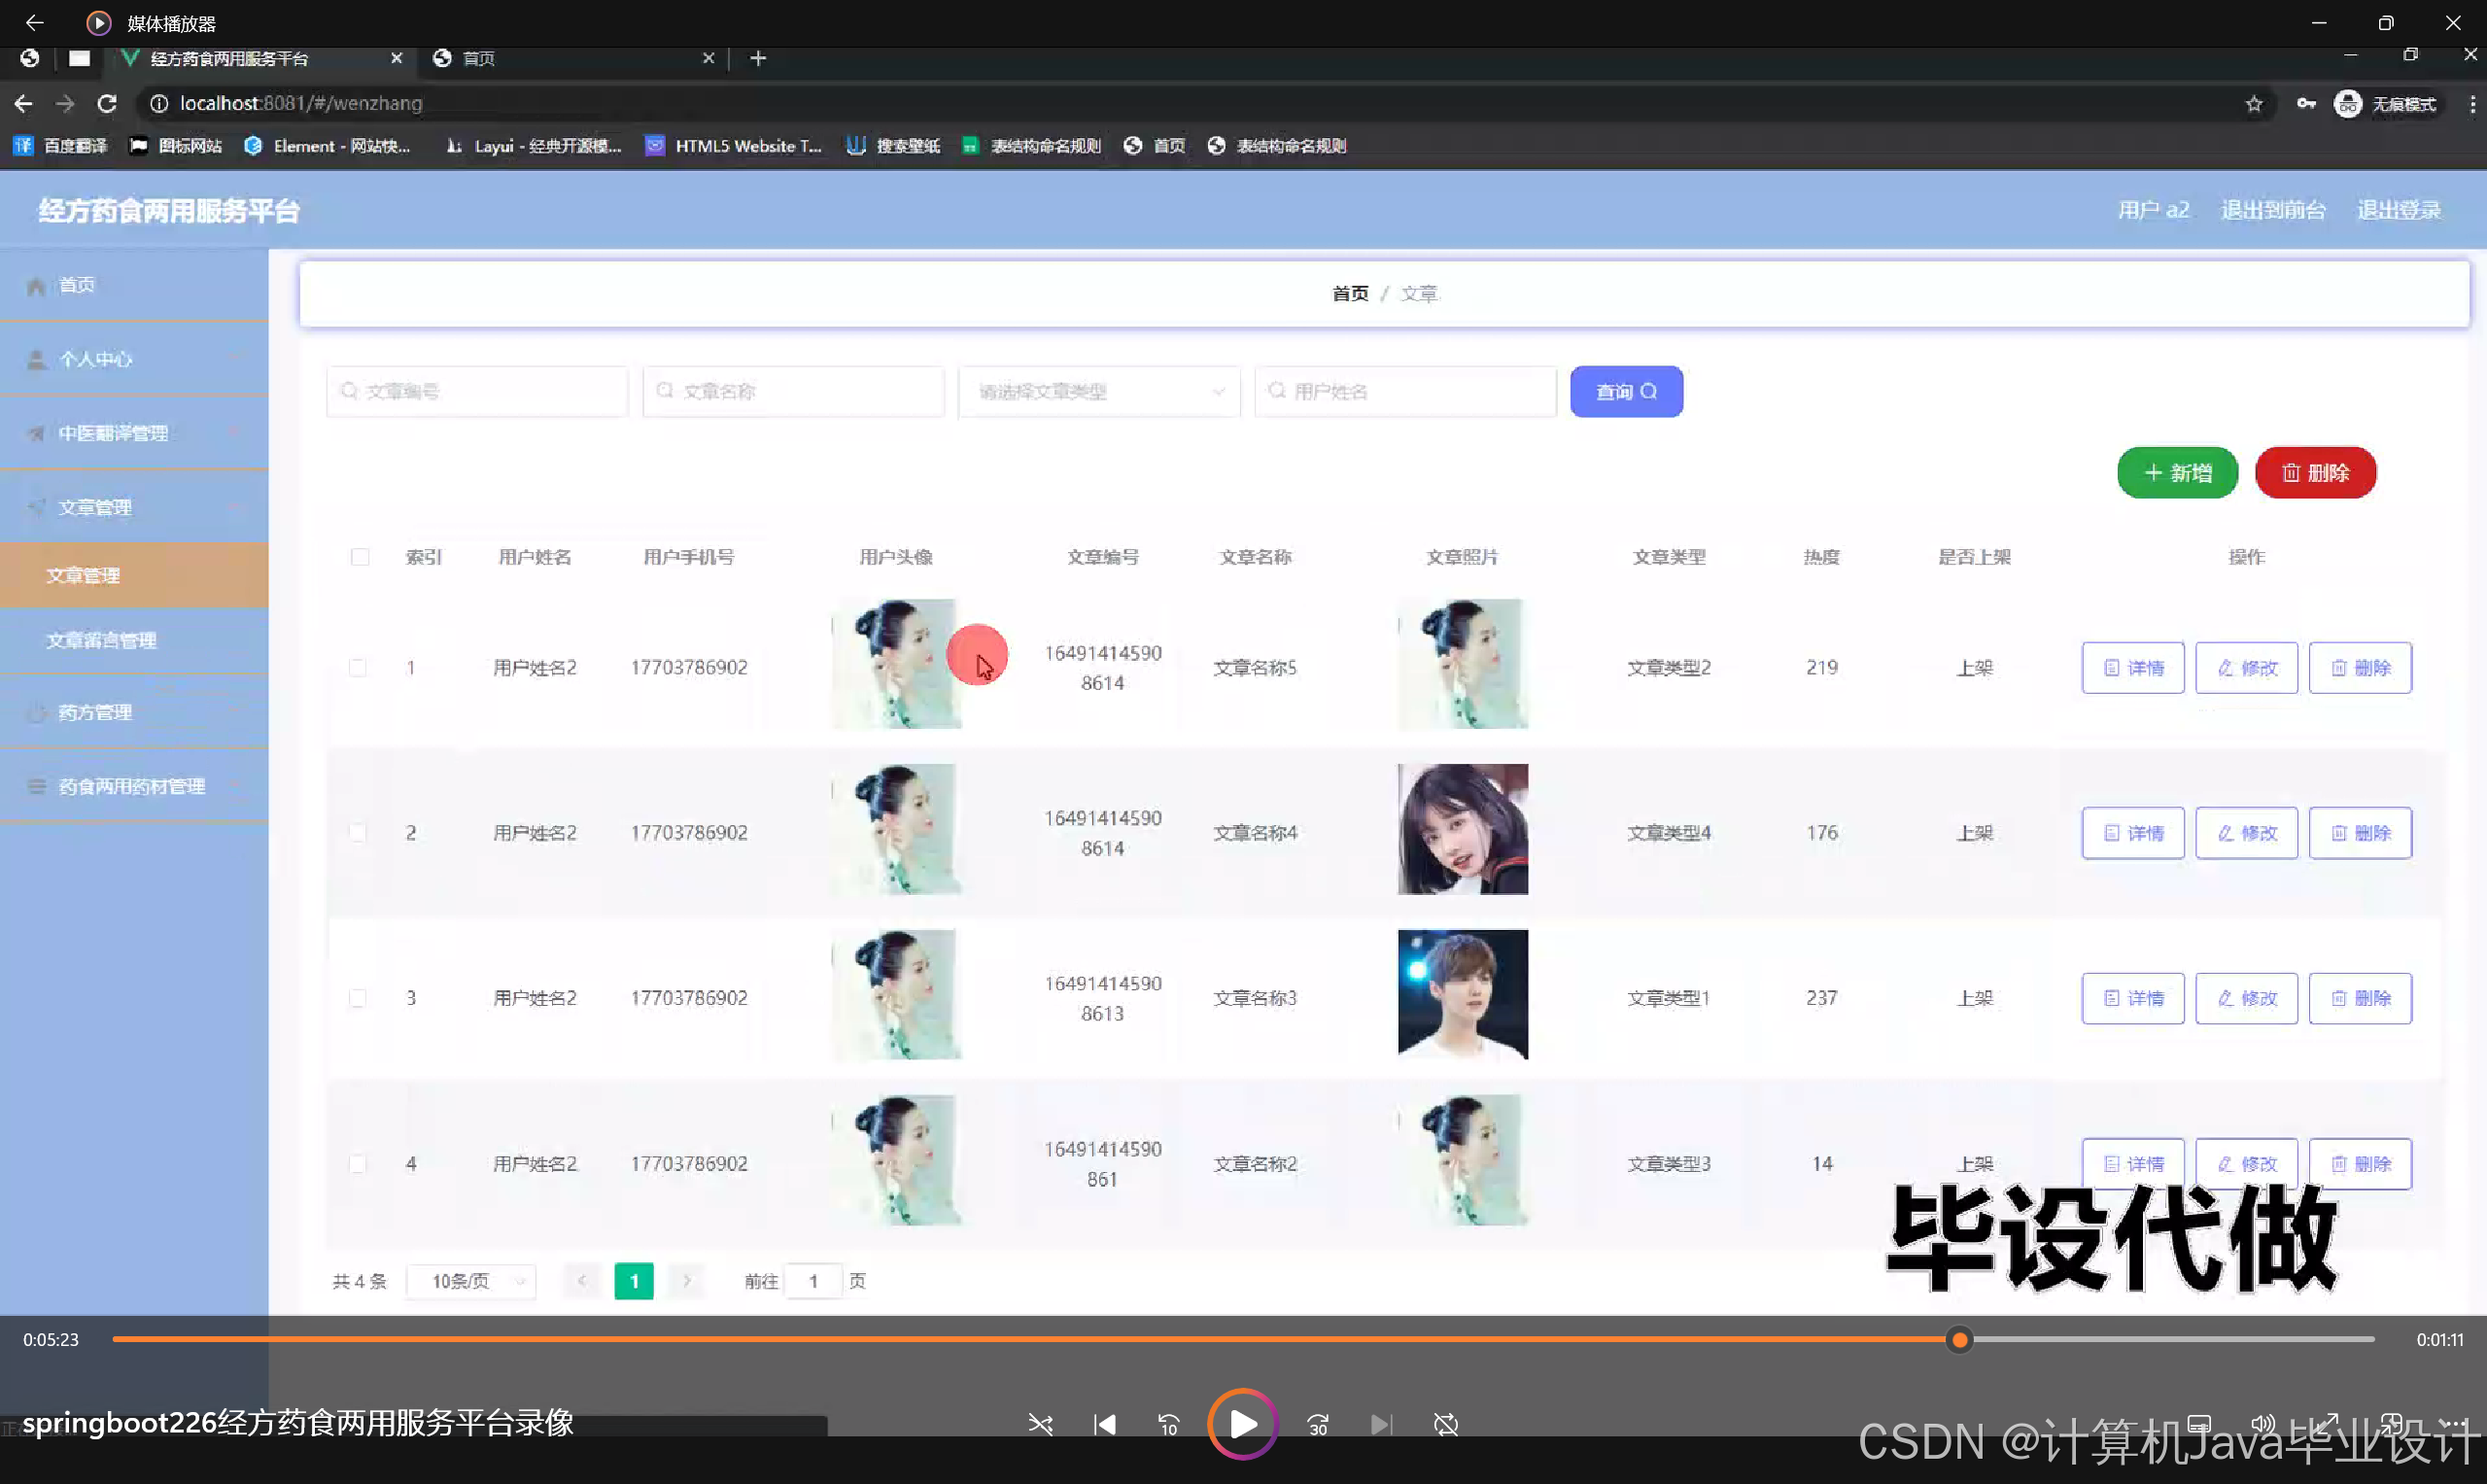Check the checkbox for row 1
This screenshot has width=2487, height=1484.
358,667
